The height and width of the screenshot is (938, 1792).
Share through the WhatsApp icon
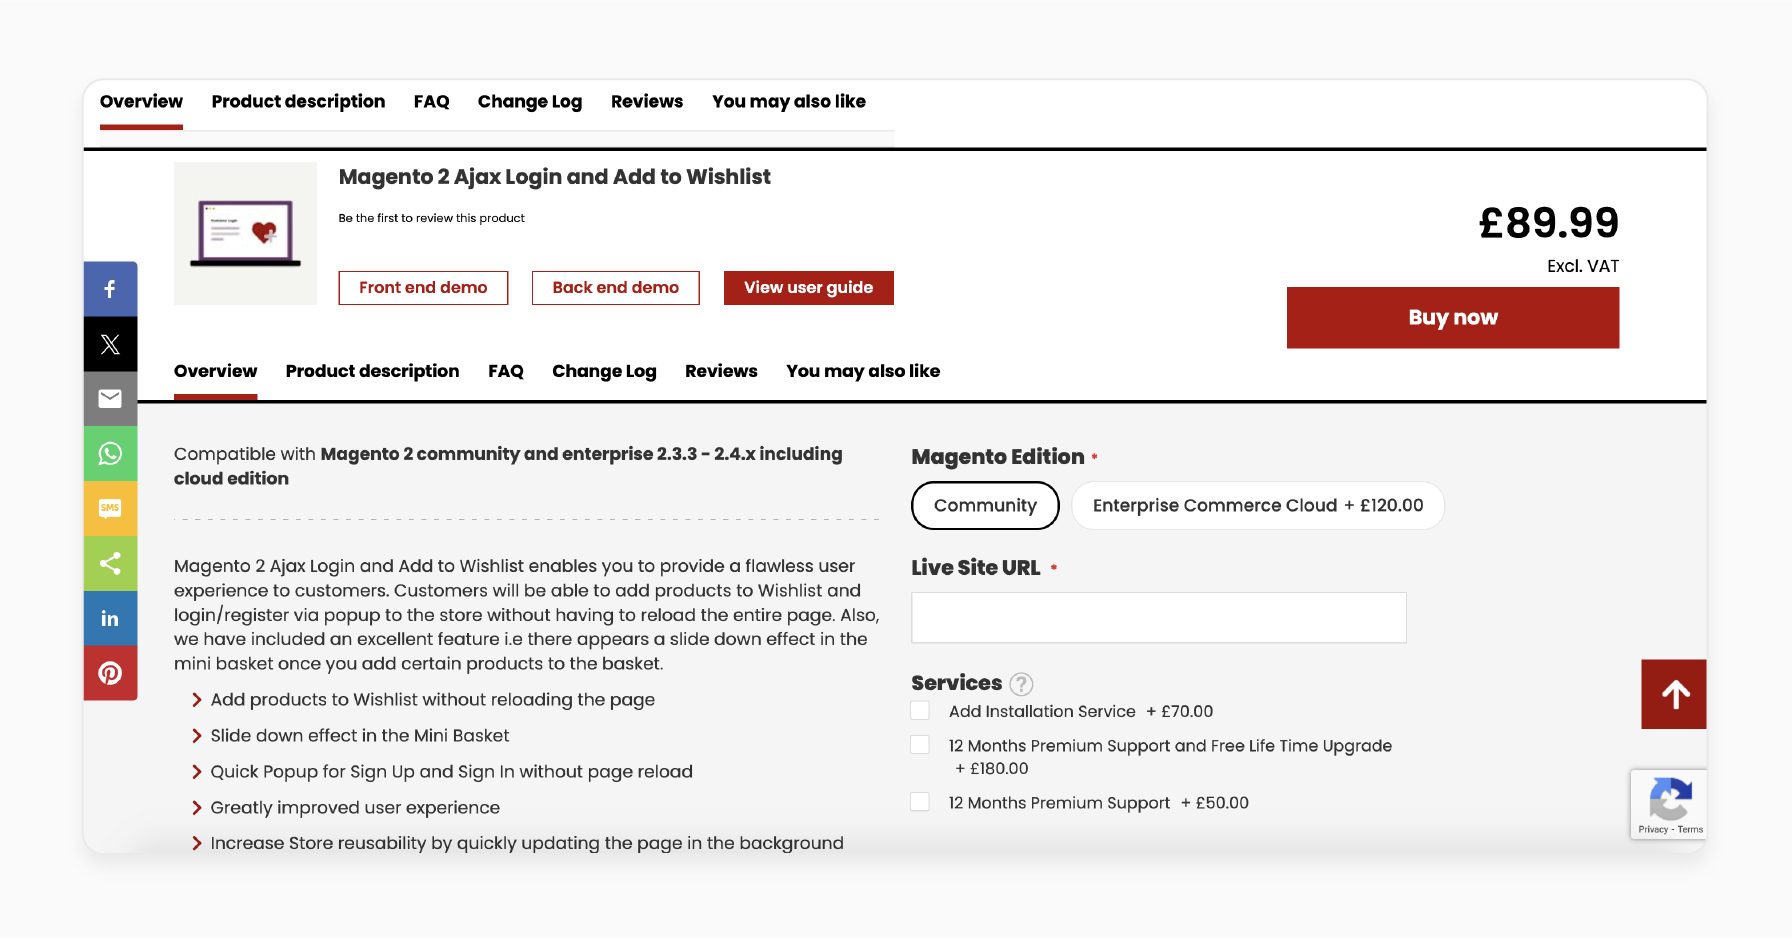(110, 454)
